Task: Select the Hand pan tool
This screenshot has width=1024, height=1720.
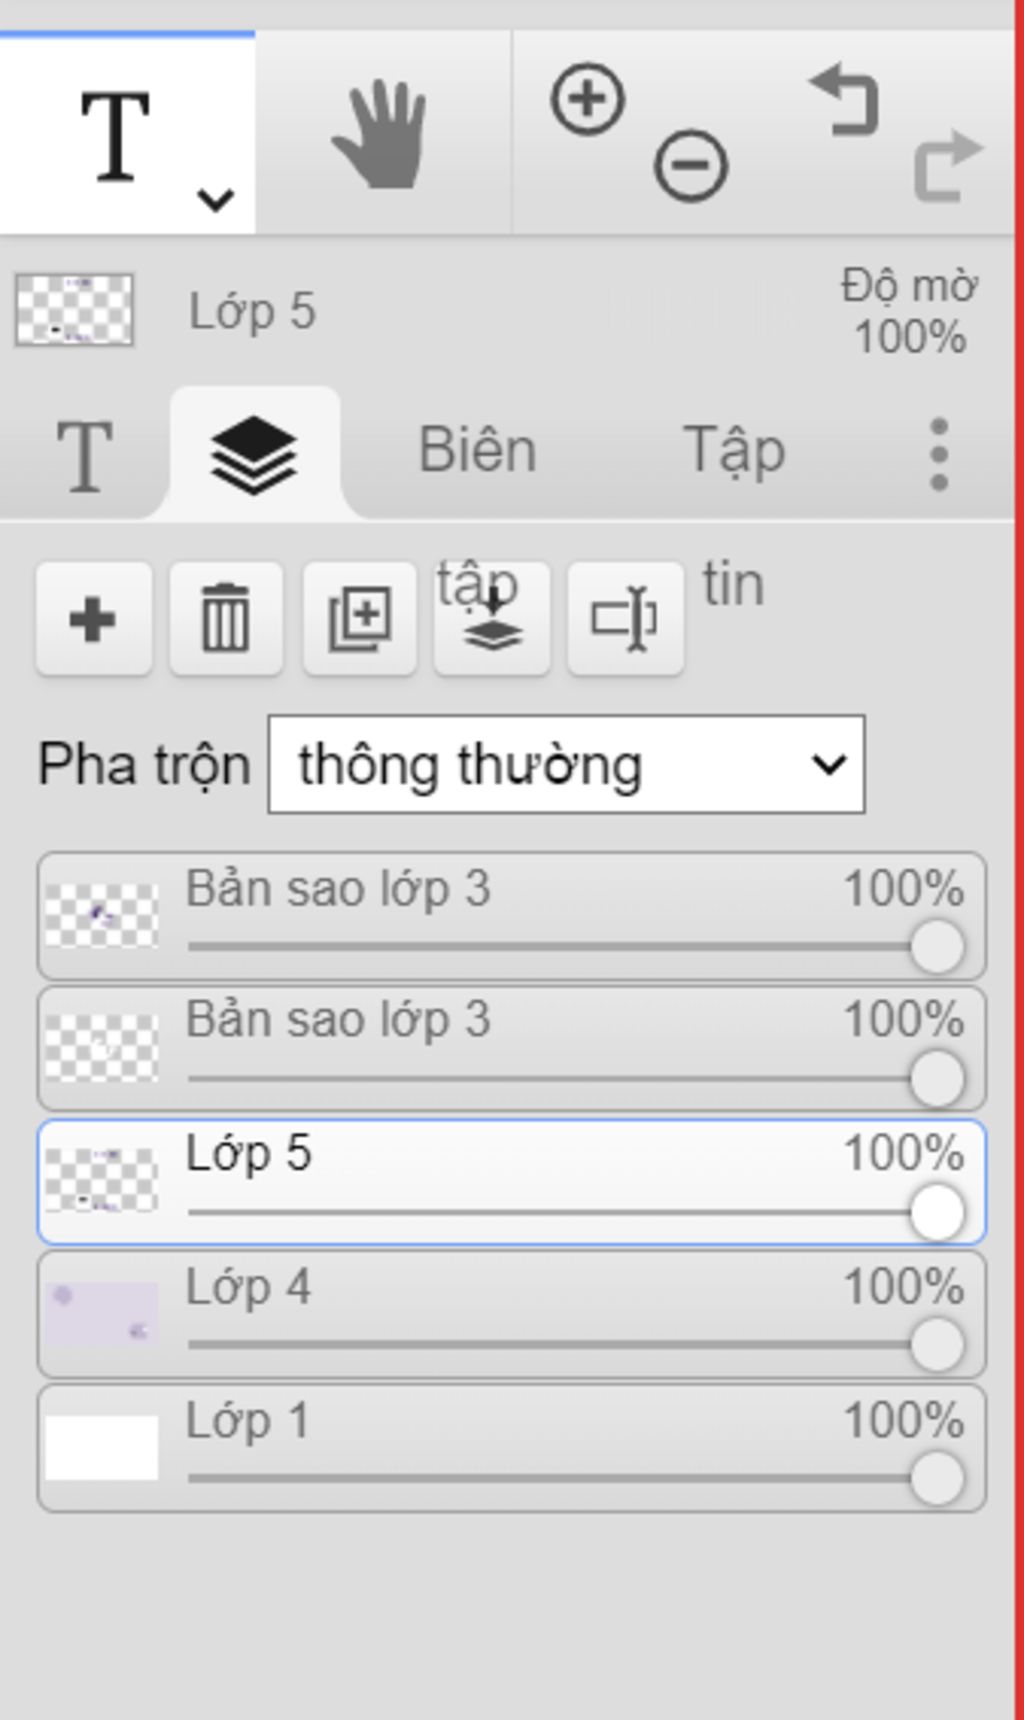Action: tap(380, 135)
